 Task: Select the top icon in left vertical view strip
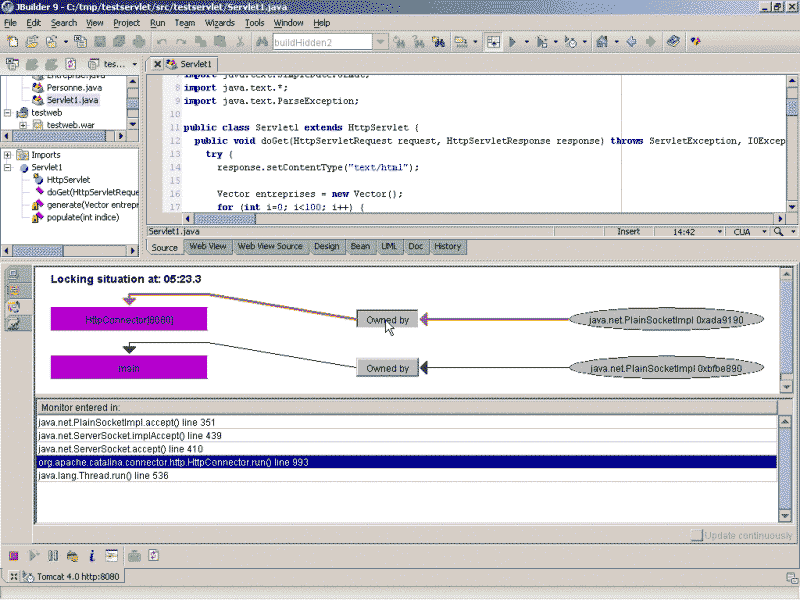13,274
